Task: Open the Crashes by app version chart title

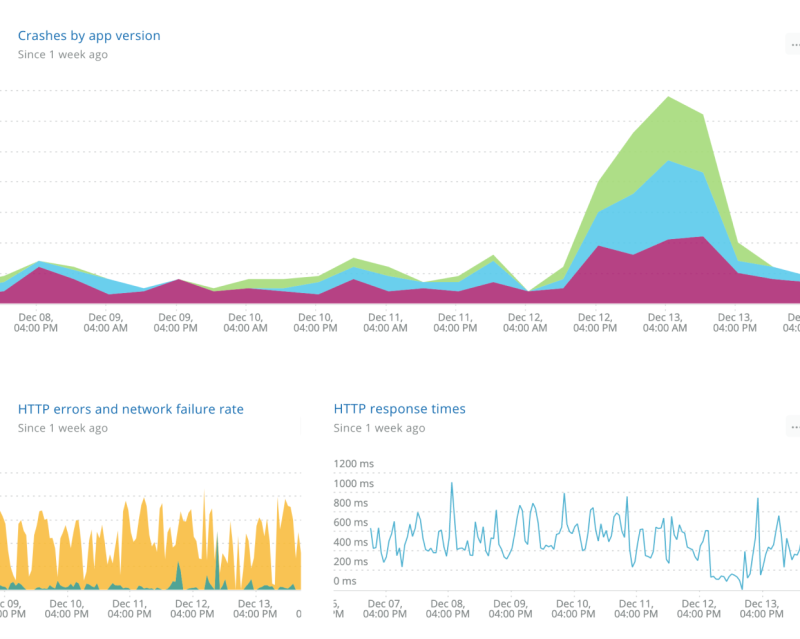Action: 89,36
